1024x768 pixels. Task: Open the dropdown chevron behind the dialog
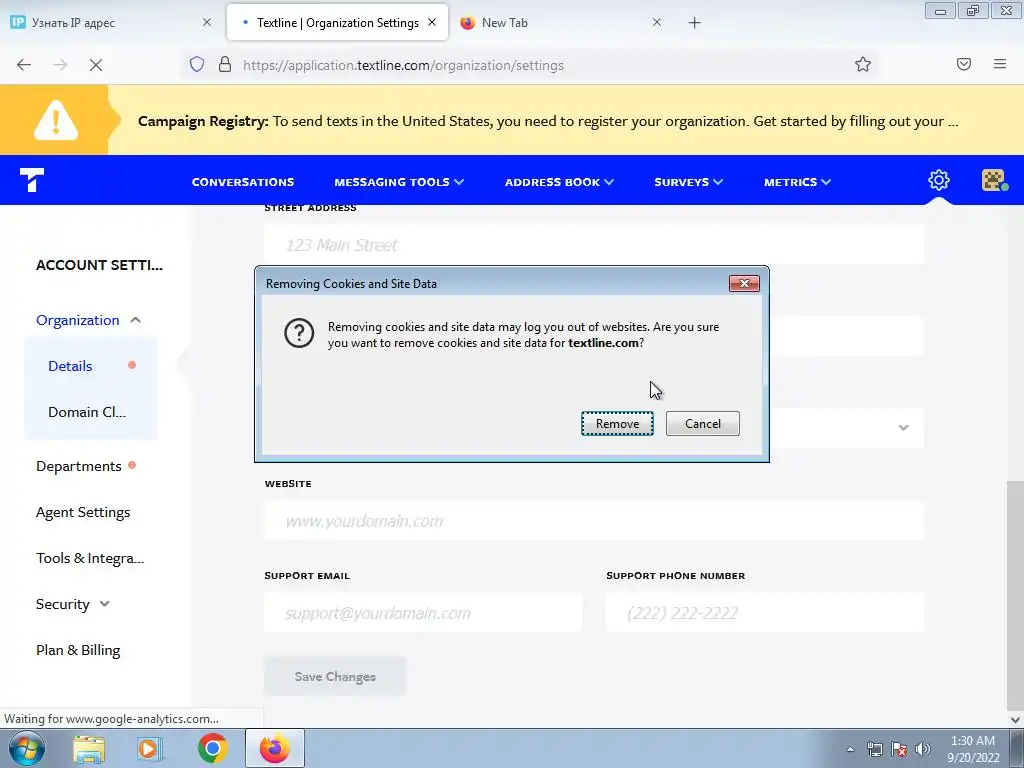(903, 428)
